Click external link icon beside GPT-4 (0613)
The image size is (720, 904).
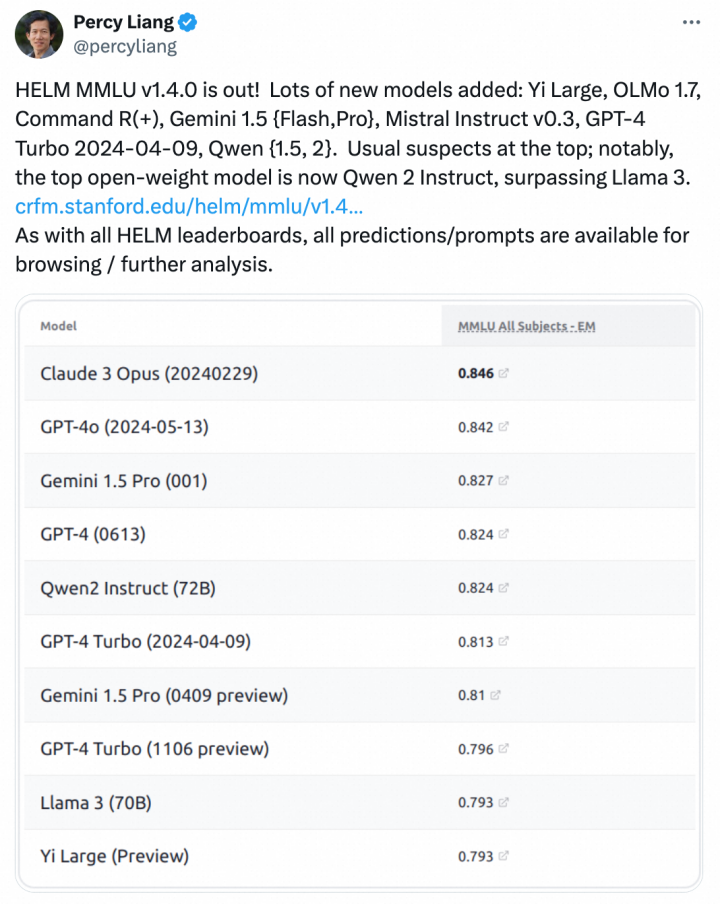(505, 534)
